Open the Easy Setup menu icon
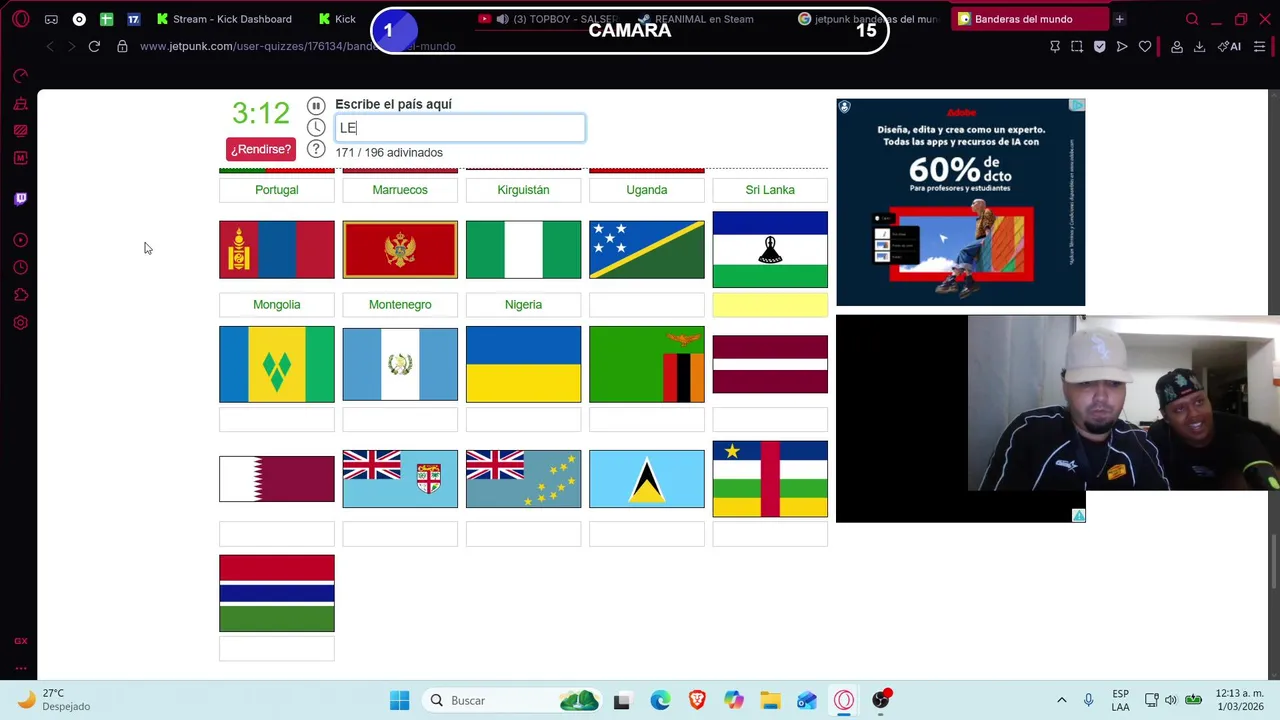 [1260, 46]
